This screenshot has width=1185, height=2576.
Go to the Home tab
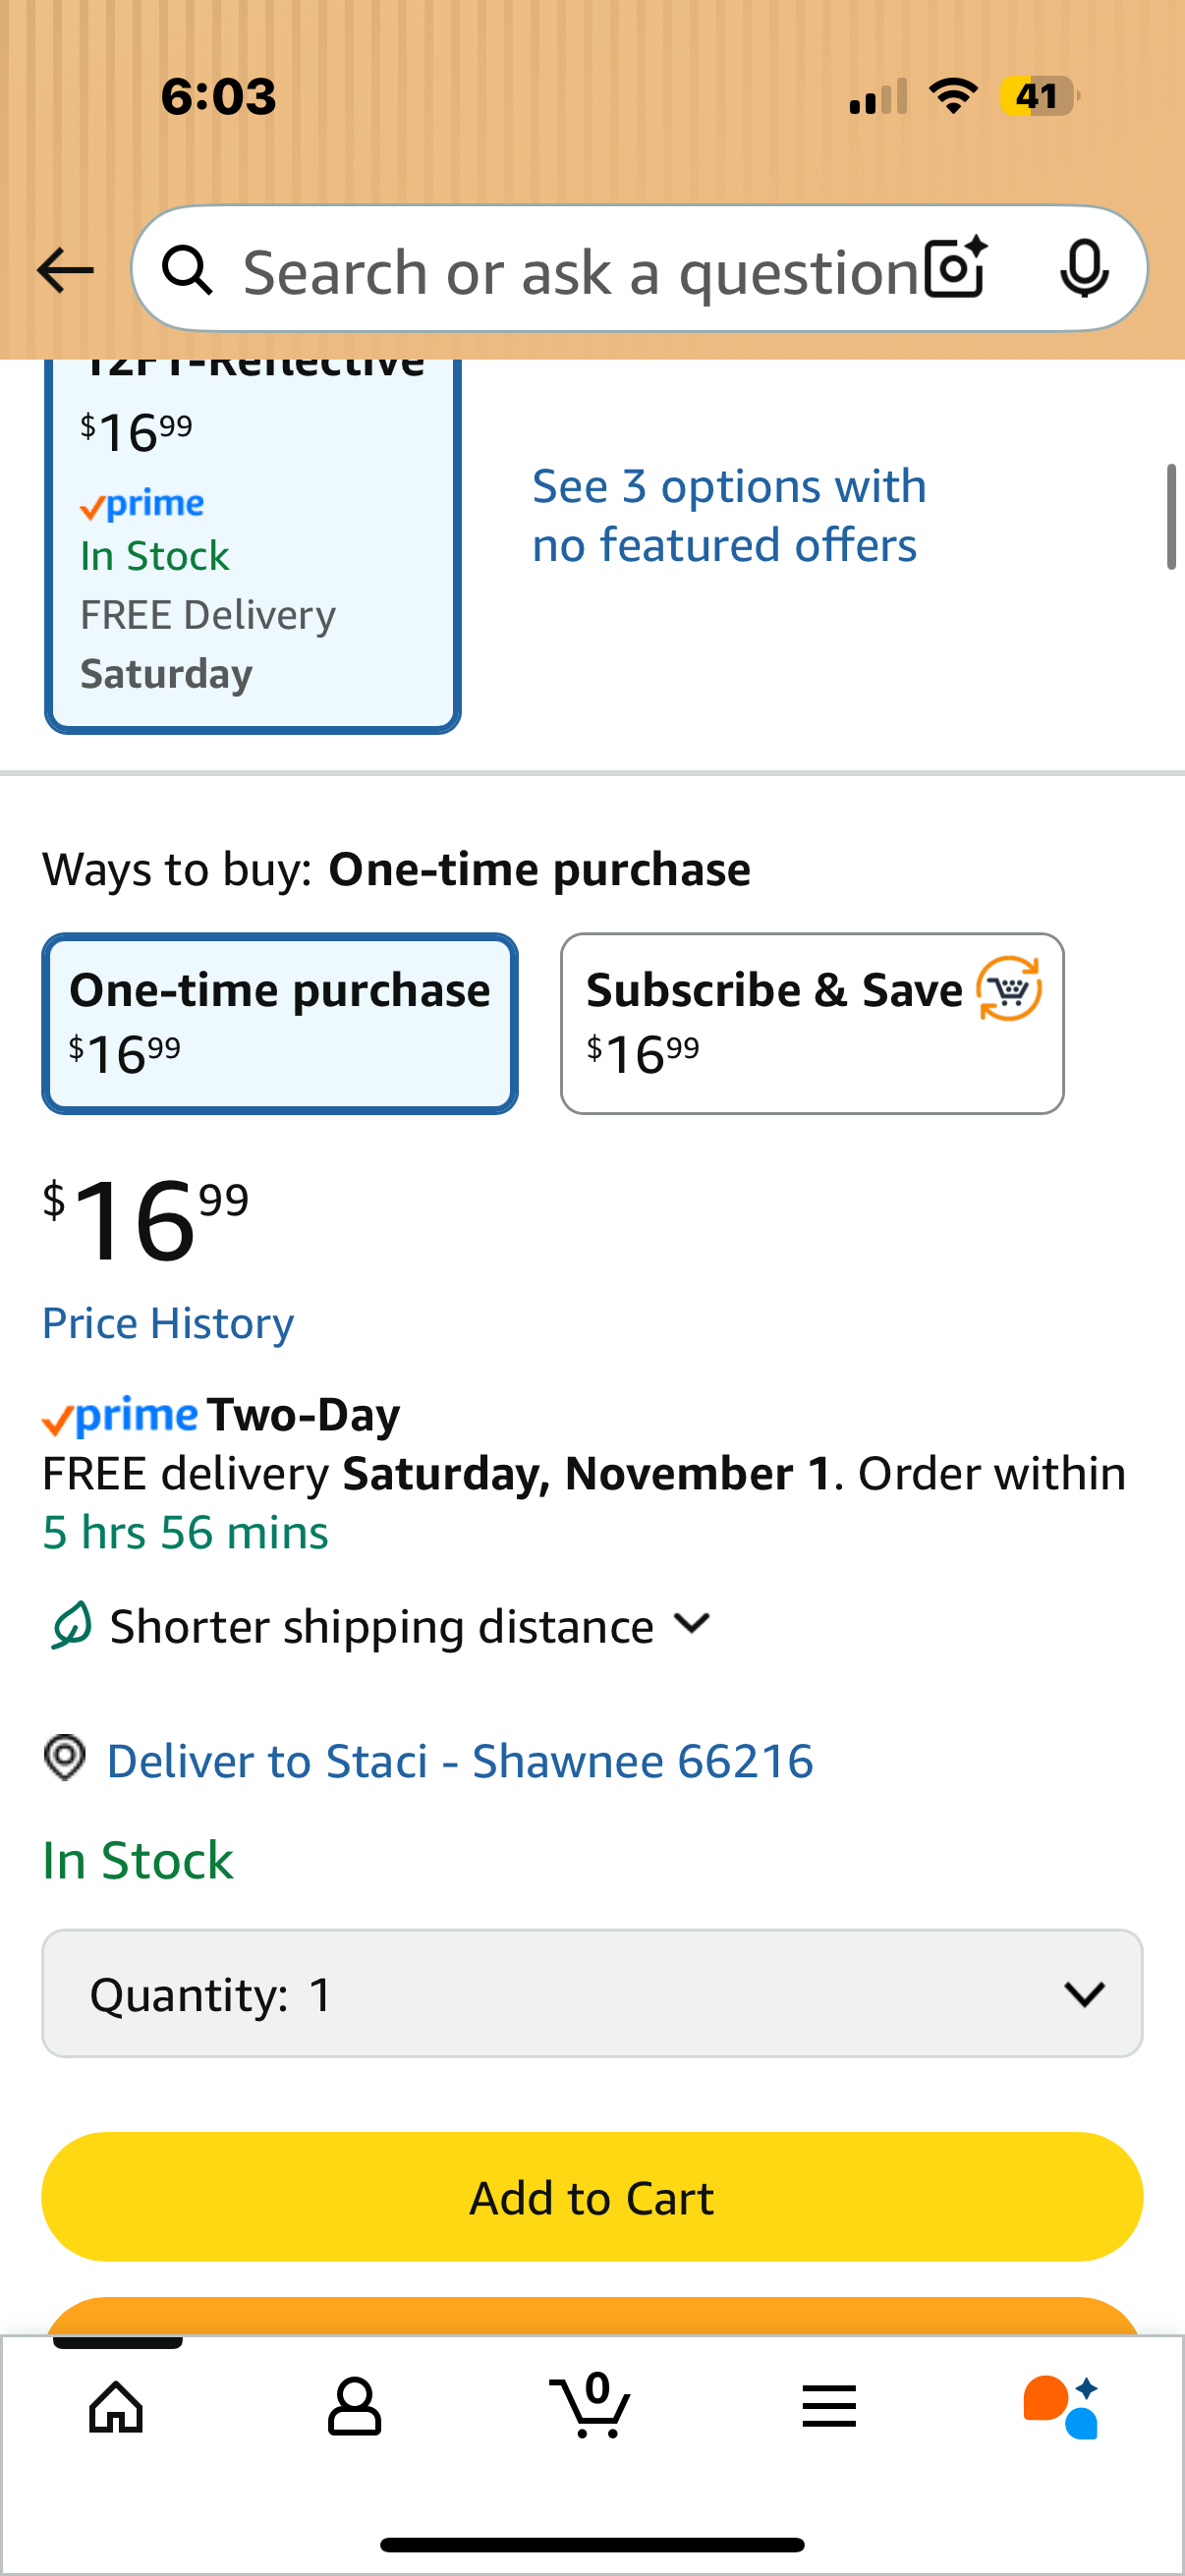117,2406
